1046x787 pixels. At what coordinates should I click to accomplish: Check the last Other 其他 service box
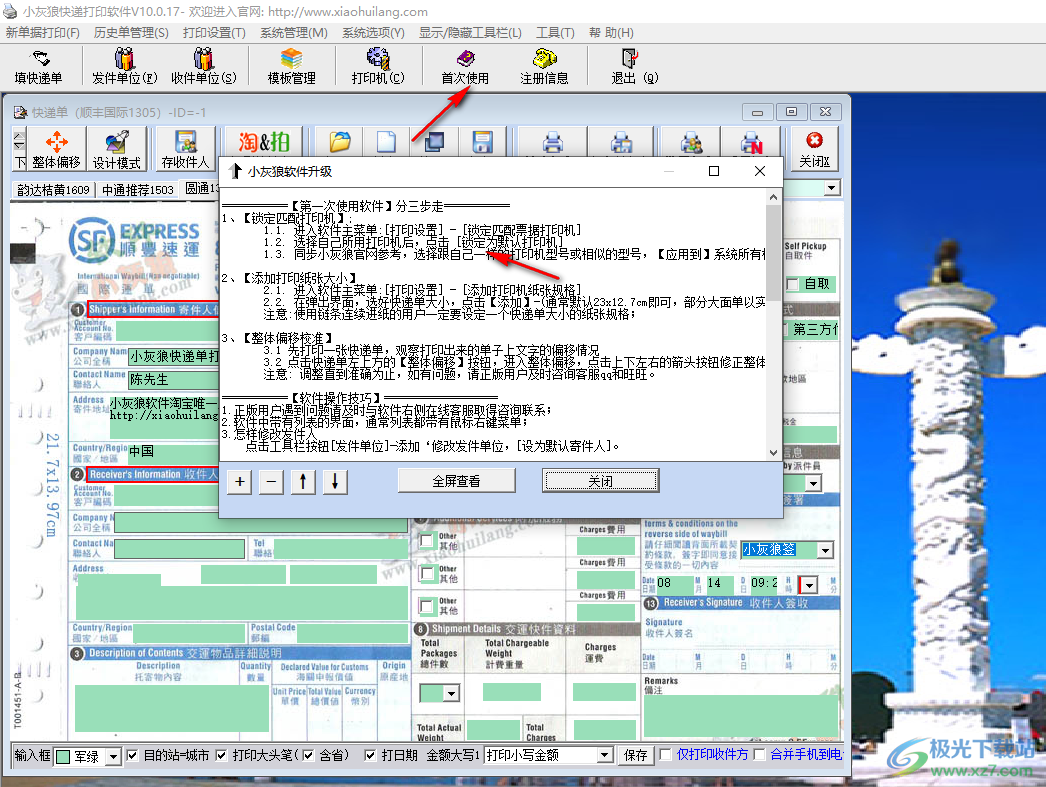coord(428,606)
